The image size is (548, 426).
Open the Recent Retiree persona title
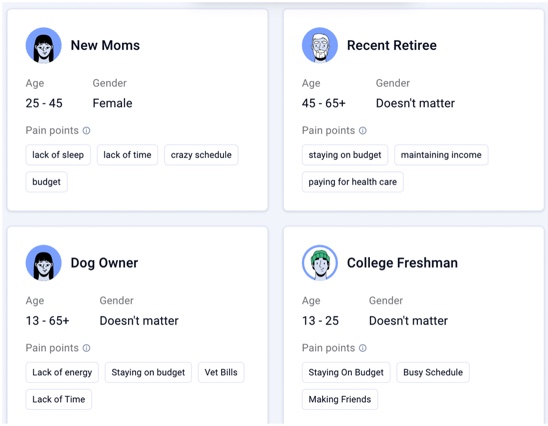(392, 45)
